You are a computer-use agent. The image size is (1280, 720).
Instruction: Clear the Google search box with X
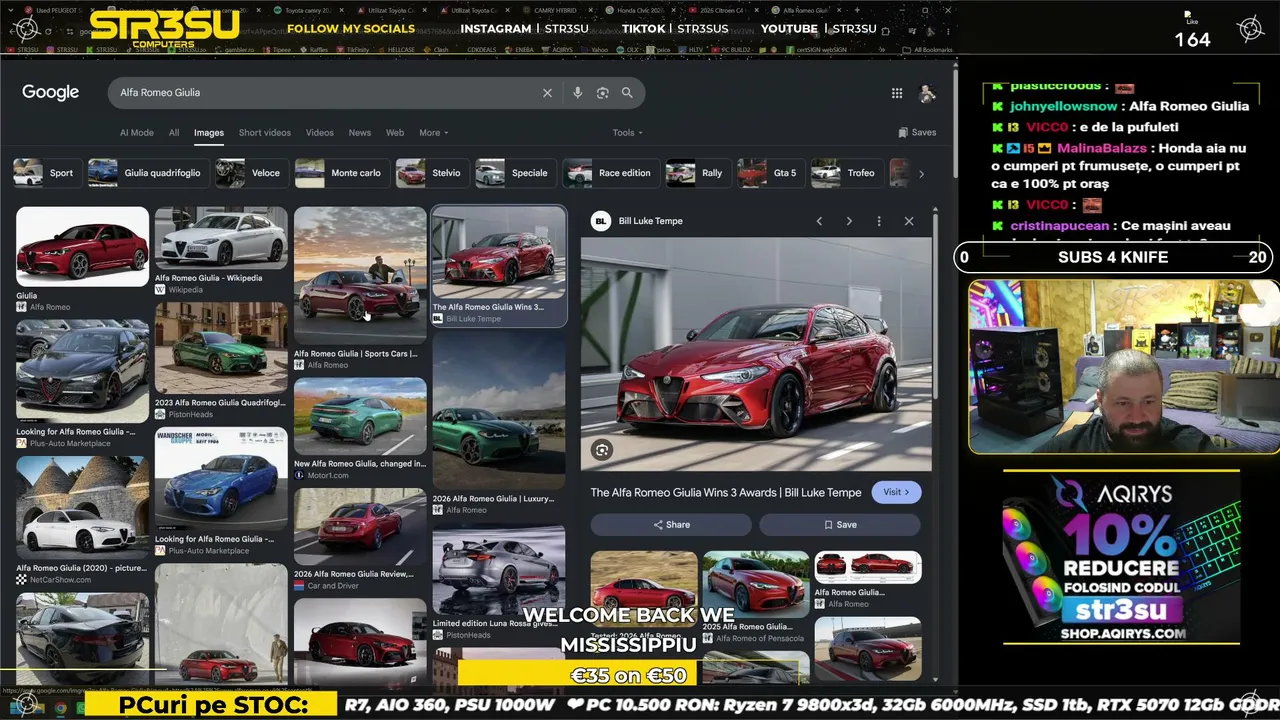[x=547, y=93]
